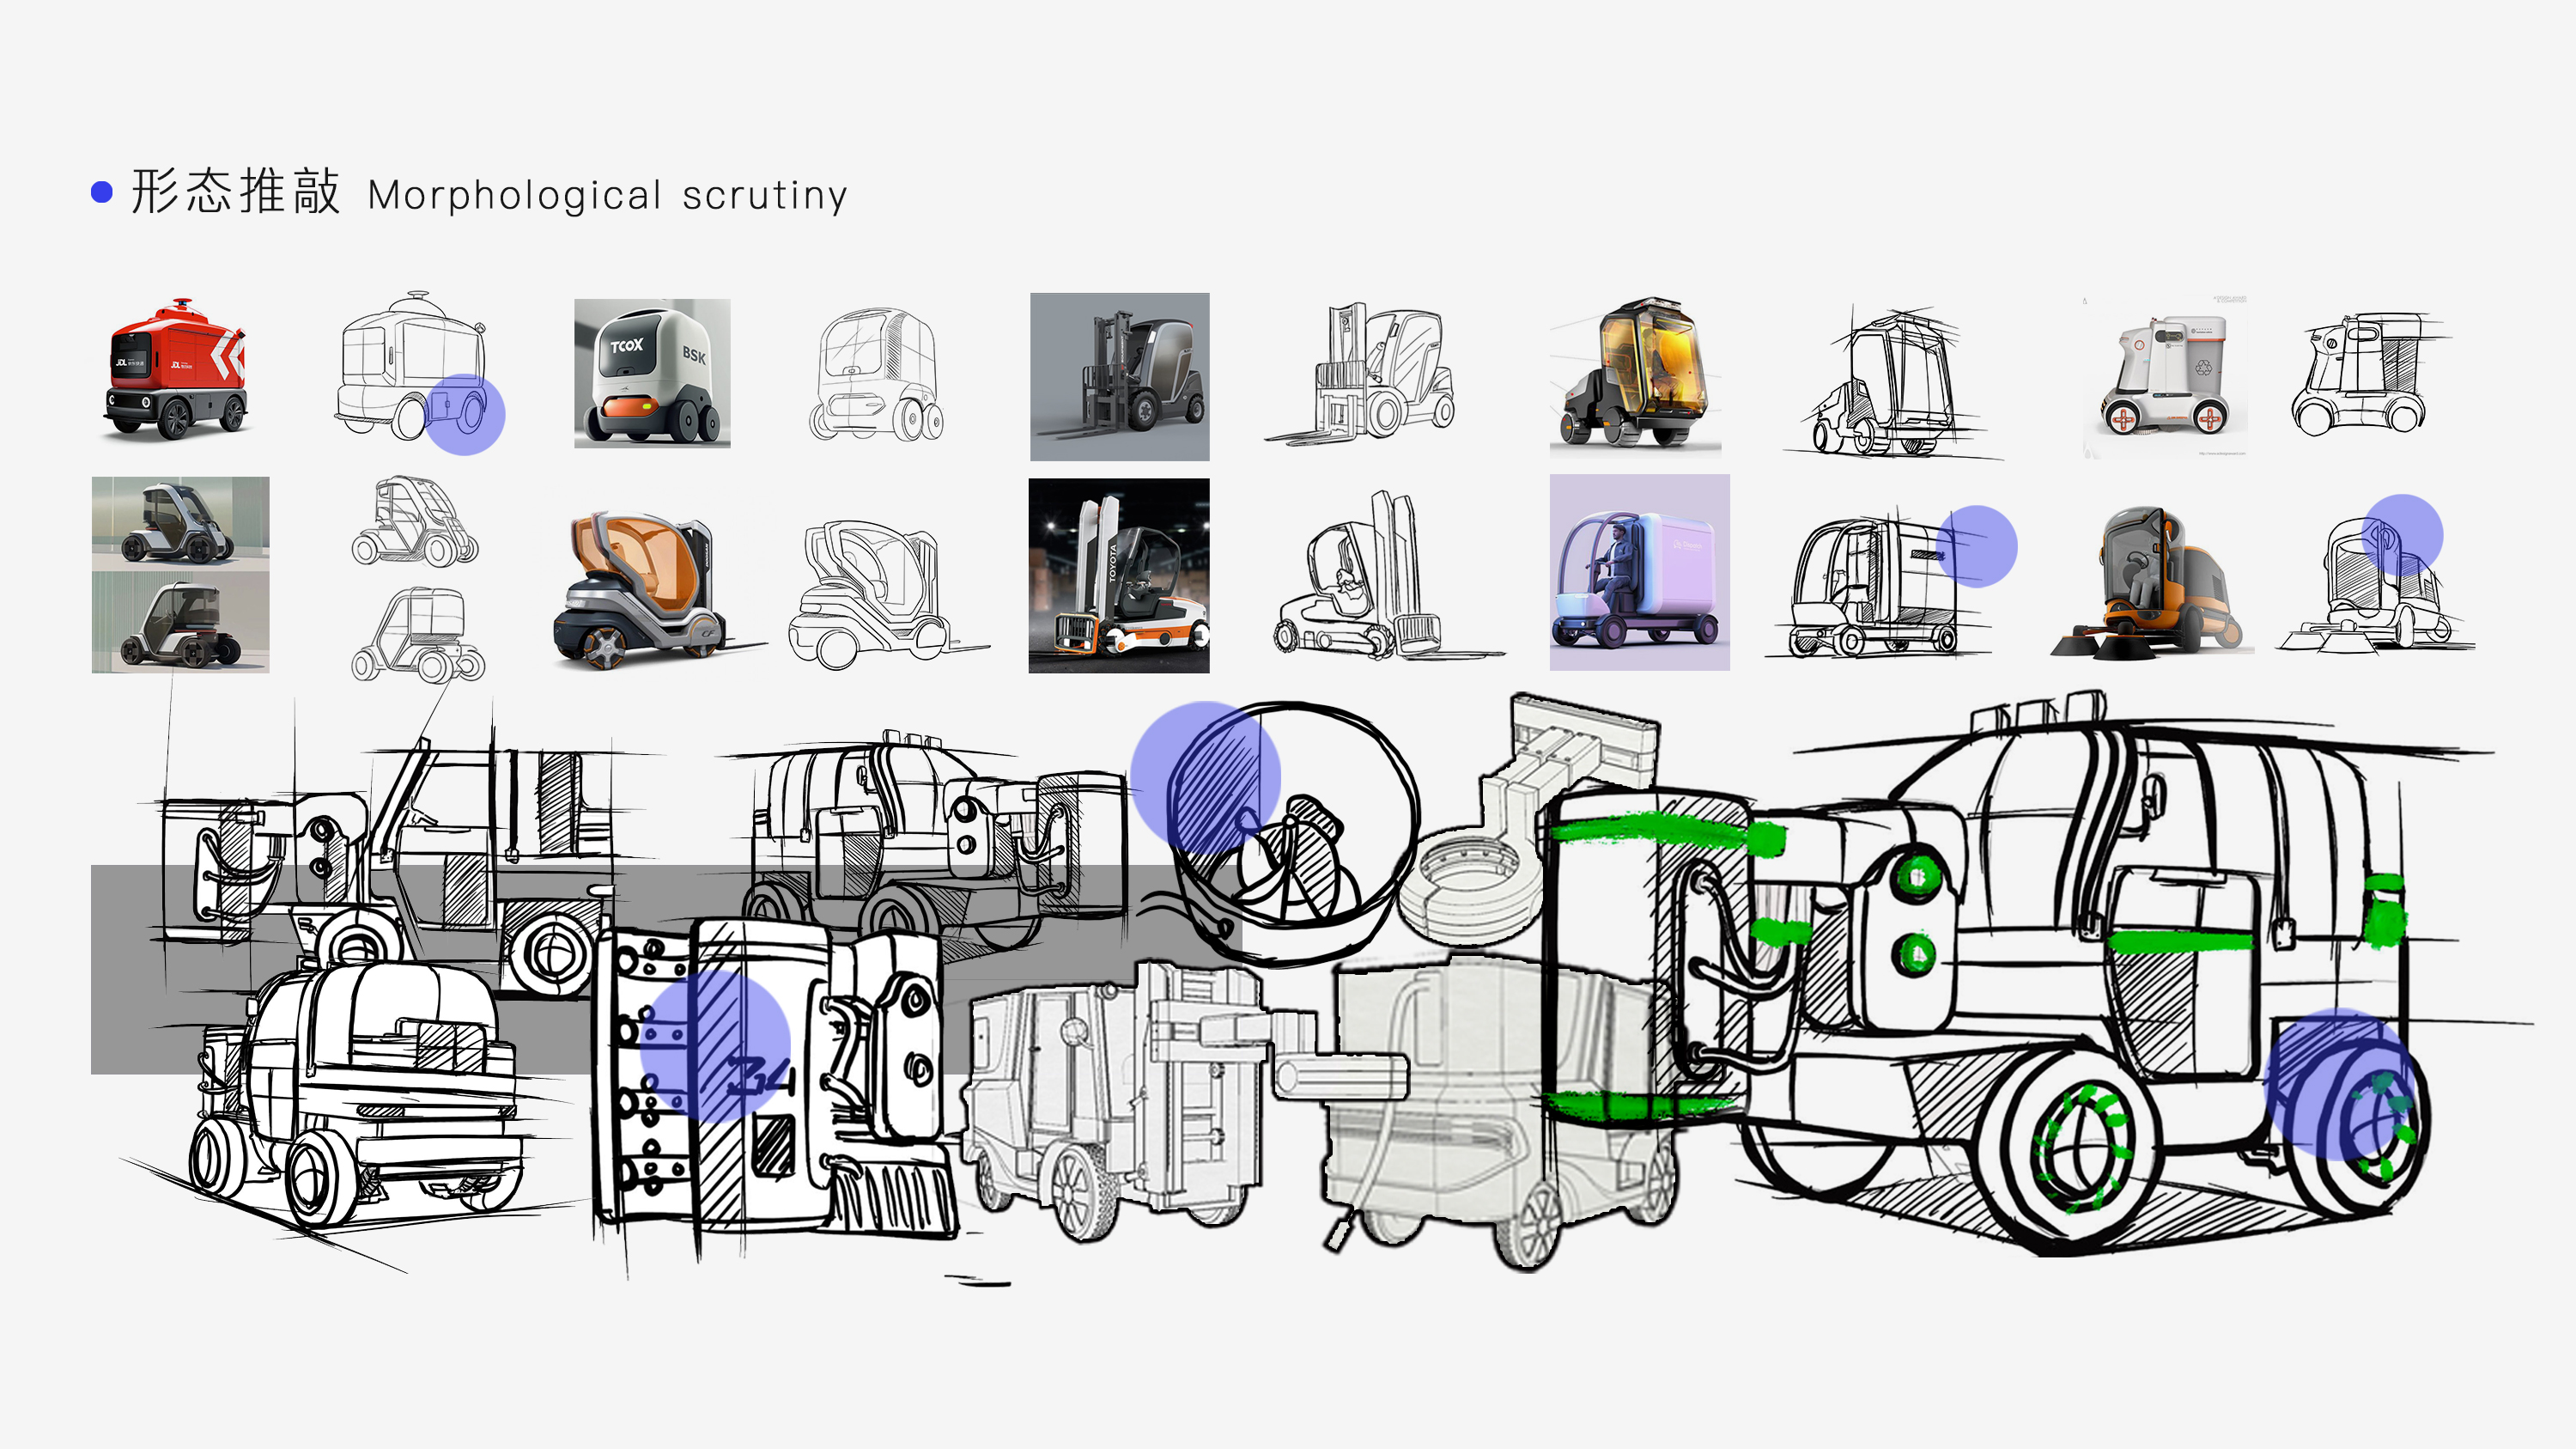Viewport: 2576px width, 1449px height.
Task: Click purple circle on sweeper sketch roof
Action: point(2402,534)
